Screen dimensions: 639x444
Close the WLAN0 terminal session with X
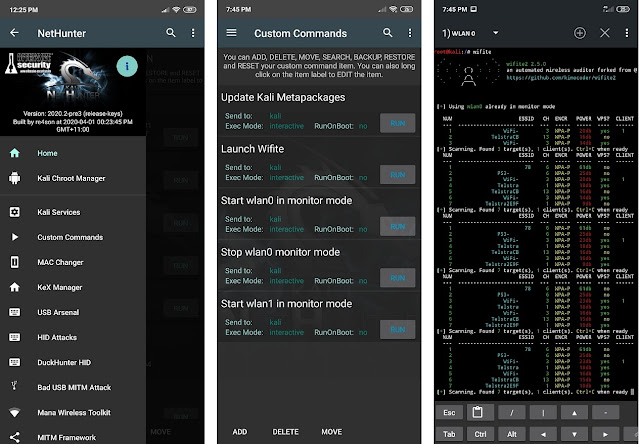605,33
